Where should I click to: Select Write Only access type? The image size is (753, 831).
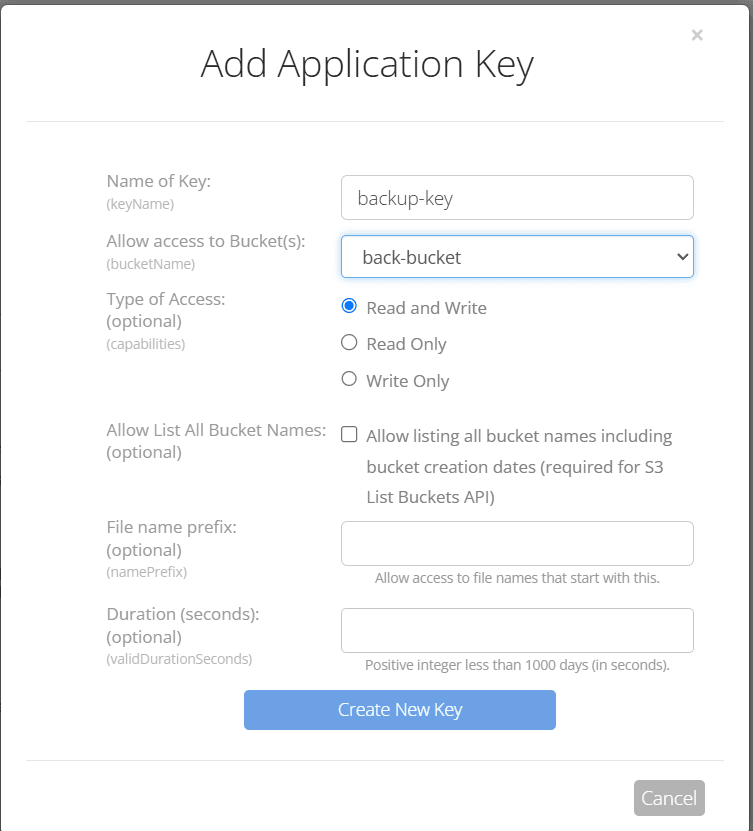(348, 380)
